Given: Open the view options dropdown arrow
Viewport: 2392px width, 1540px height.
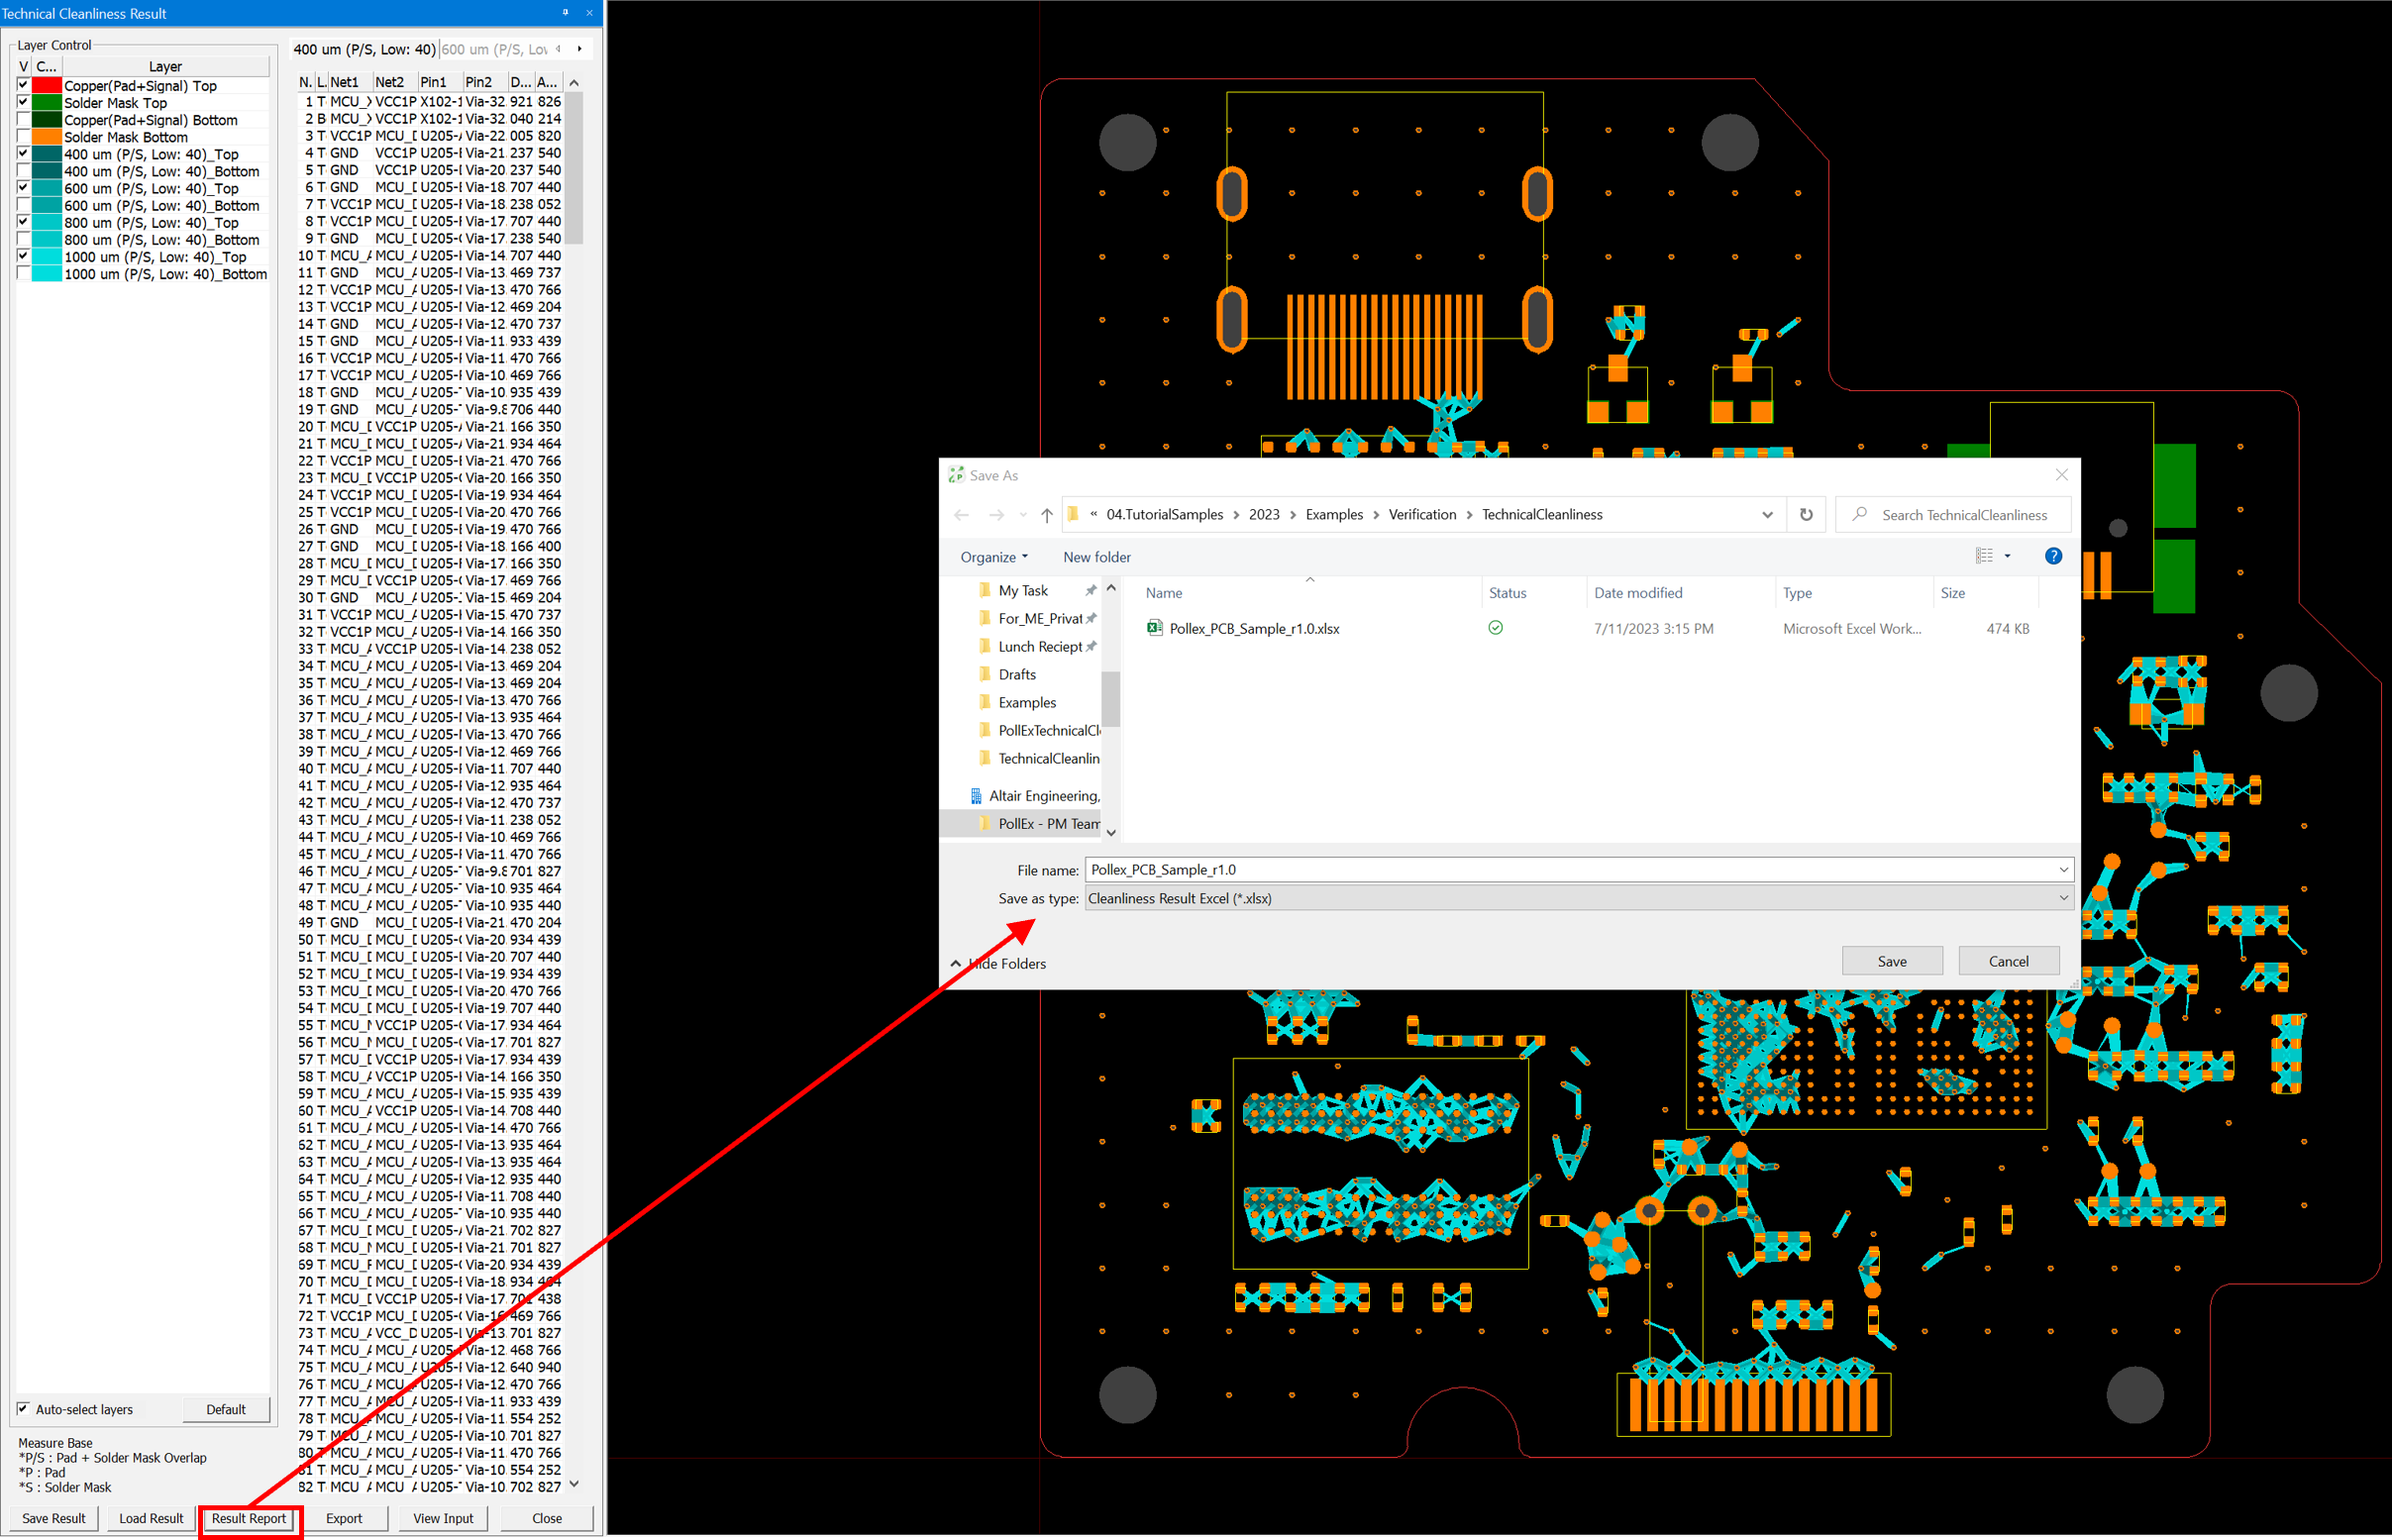Looking at the screenshot, I should (x=2007, y=556).
